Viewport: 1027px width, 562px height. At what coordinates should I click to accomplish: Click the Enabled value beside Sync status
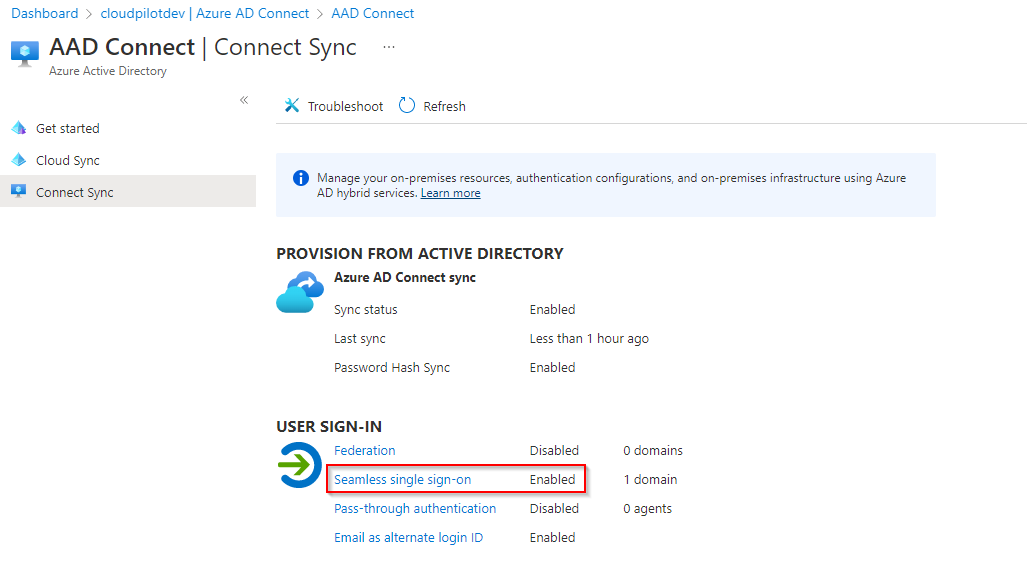[x=552, y=309]
